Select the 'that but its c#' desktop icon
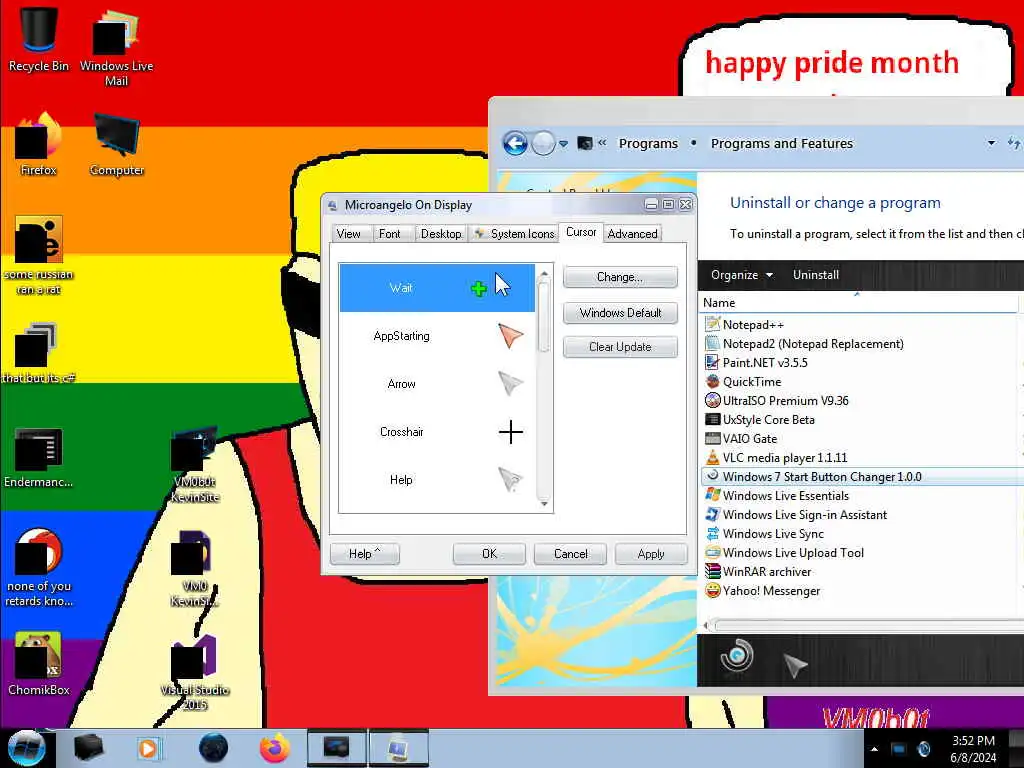The image size is (1024, 768). click(x=39, y=353)
